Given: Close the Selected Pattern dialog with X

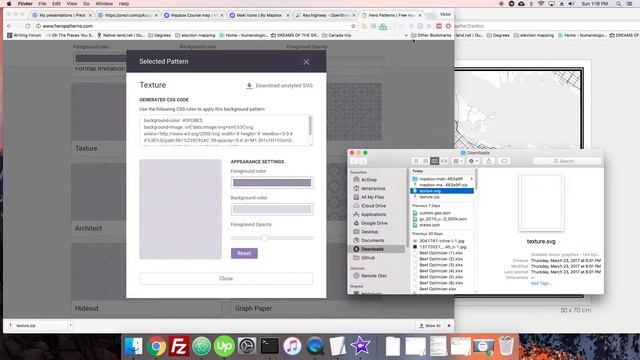Looking at the screenshot, I should point(306,62).
